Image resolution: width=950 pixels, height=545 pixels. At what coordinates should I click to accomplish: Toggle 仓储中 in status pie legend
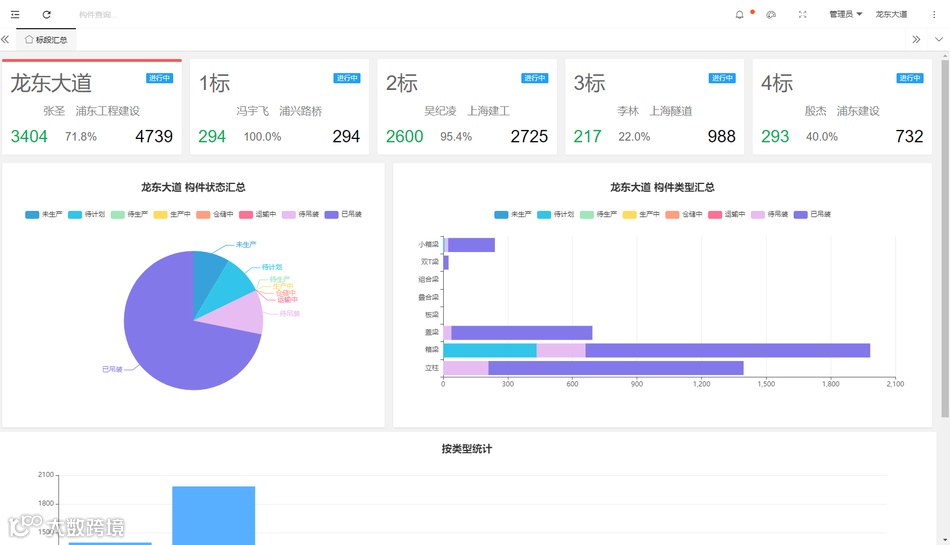click(215, 214)
